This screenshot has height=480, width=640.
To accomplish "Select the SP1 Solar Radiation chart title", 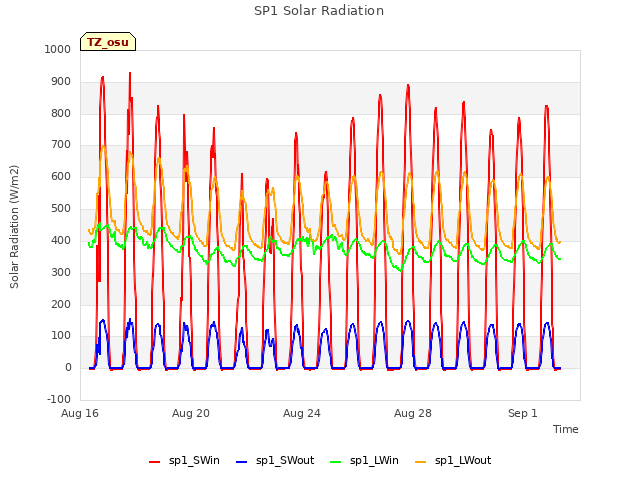I will tap(319, 11).
